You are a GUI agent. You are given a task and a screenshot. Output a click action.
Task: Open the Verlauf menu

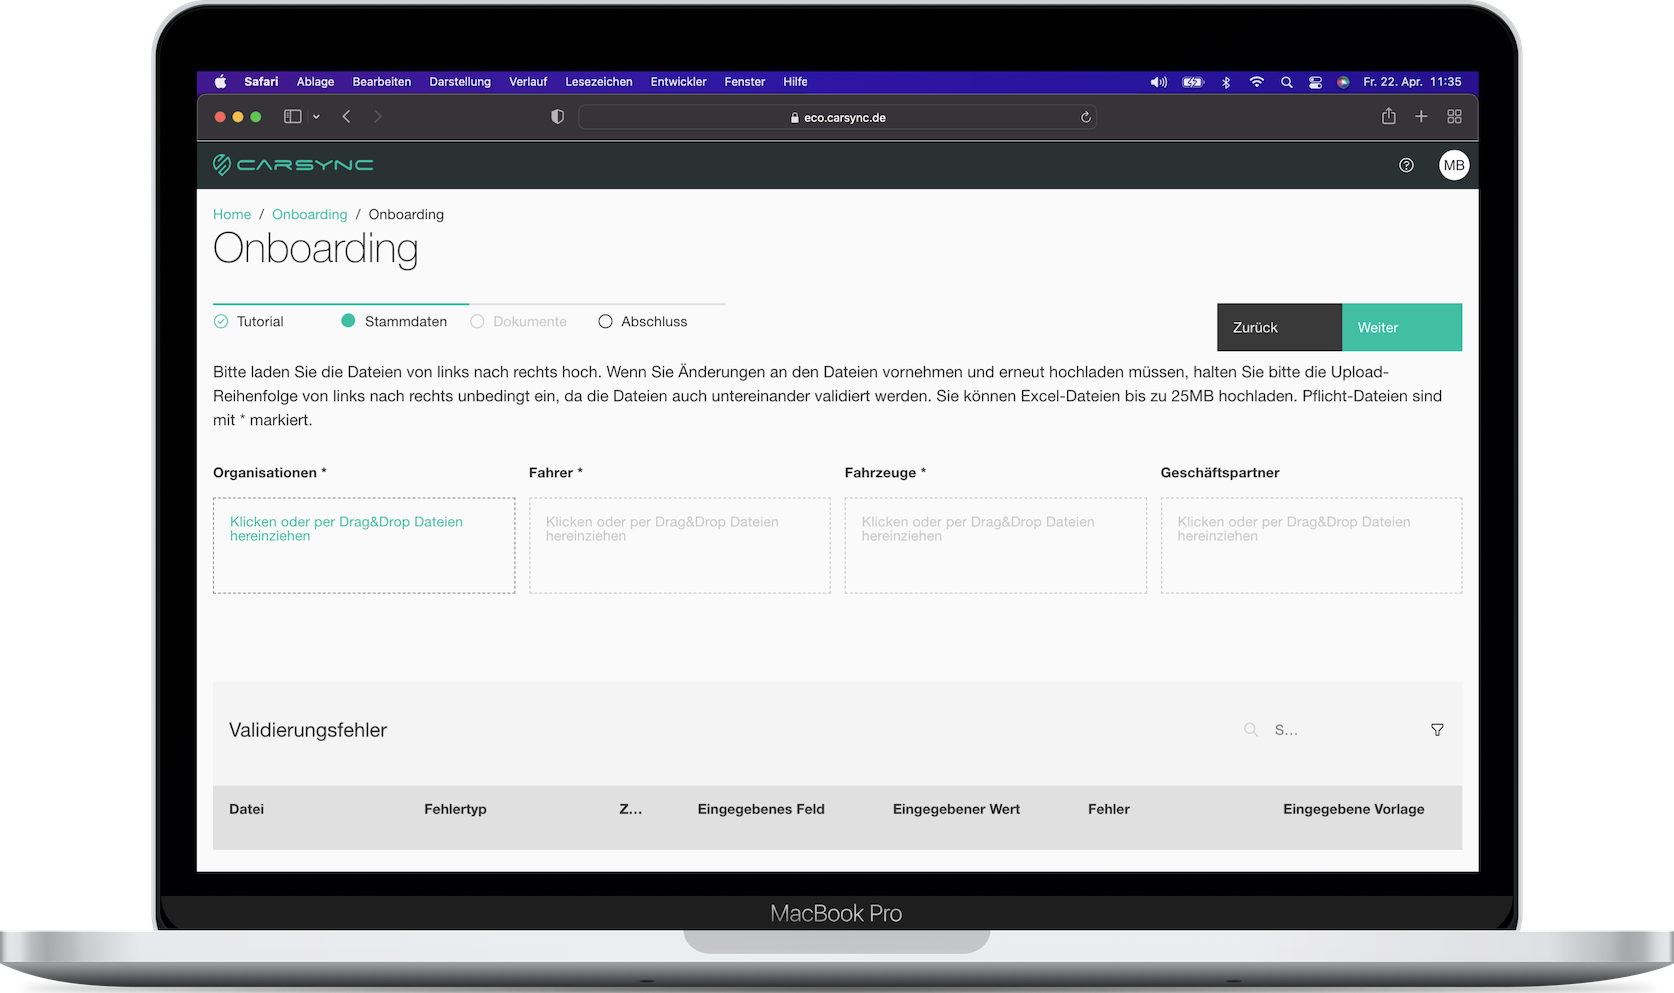pyautogui.click(x=528, y=82)
